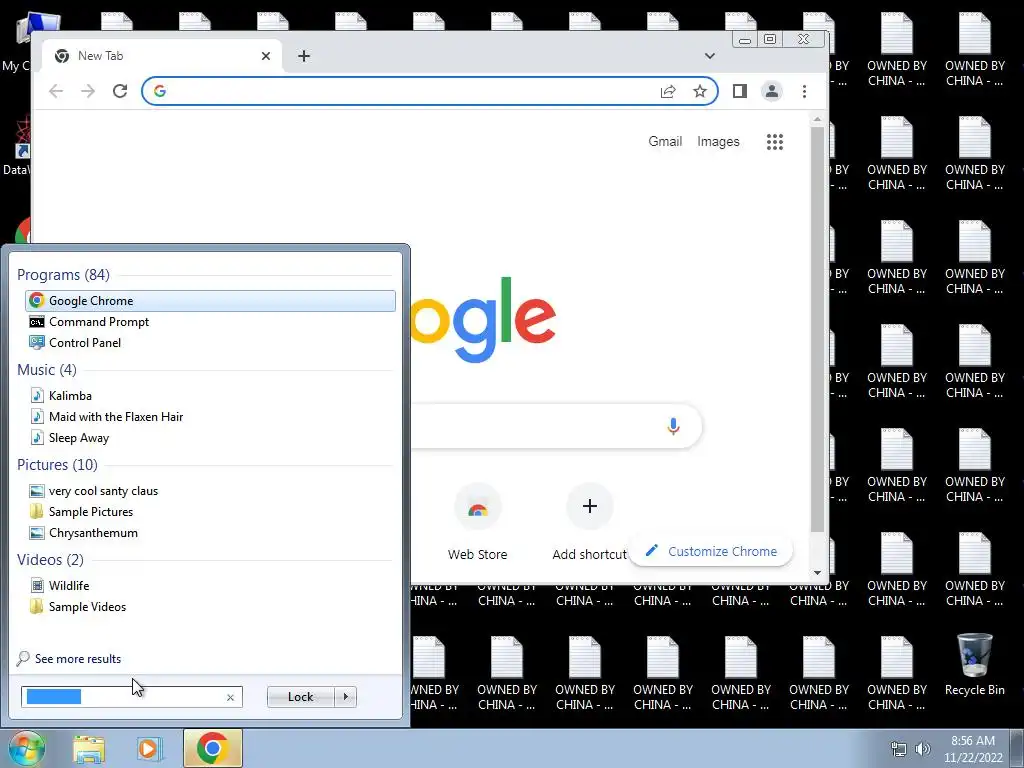Clear the Start menu search box
Image resolution: width=1024 pixels, height=768 pixels.
230,697
